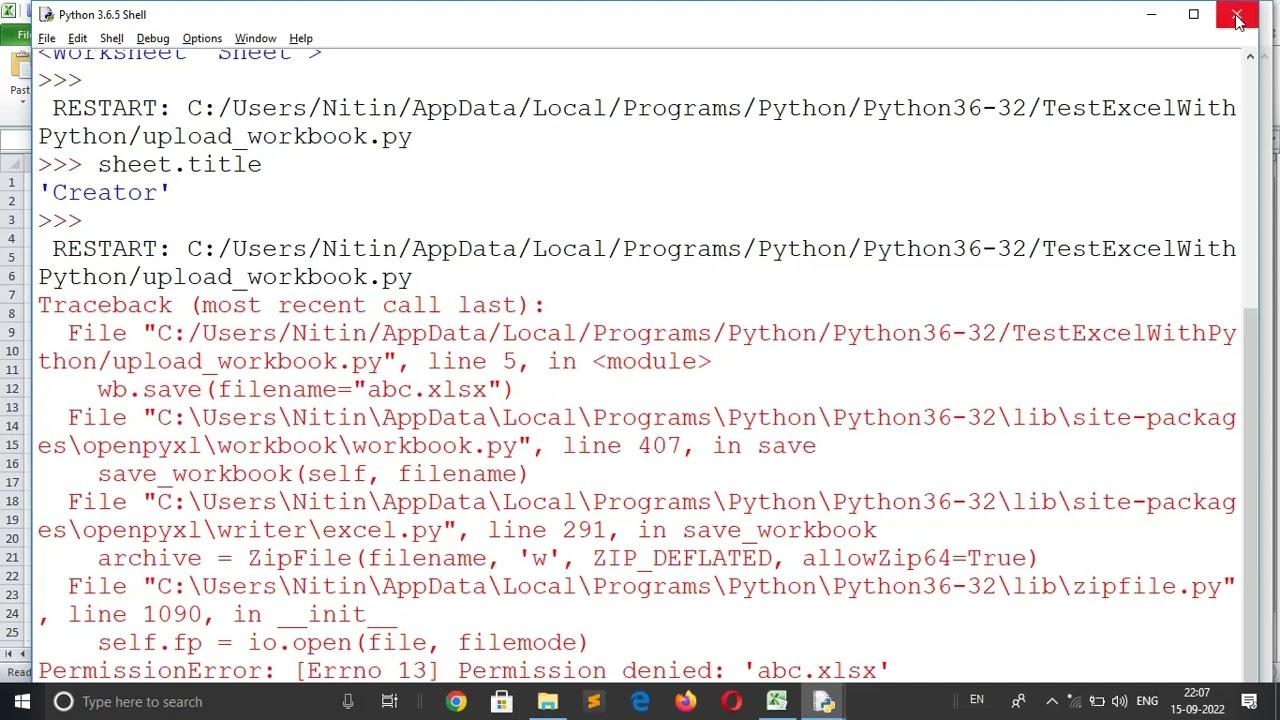Open Sublime Text from the taskbar
The height and width of the screenshot is (720, 1280).
click(x=594, y=701)
